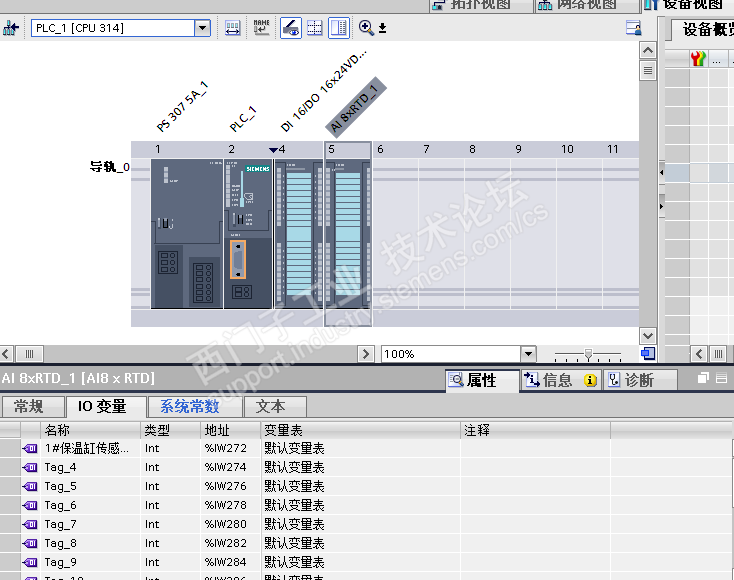Toggle the page break grid icon
This screenshot has width=734, height=580.
[315, 28]
